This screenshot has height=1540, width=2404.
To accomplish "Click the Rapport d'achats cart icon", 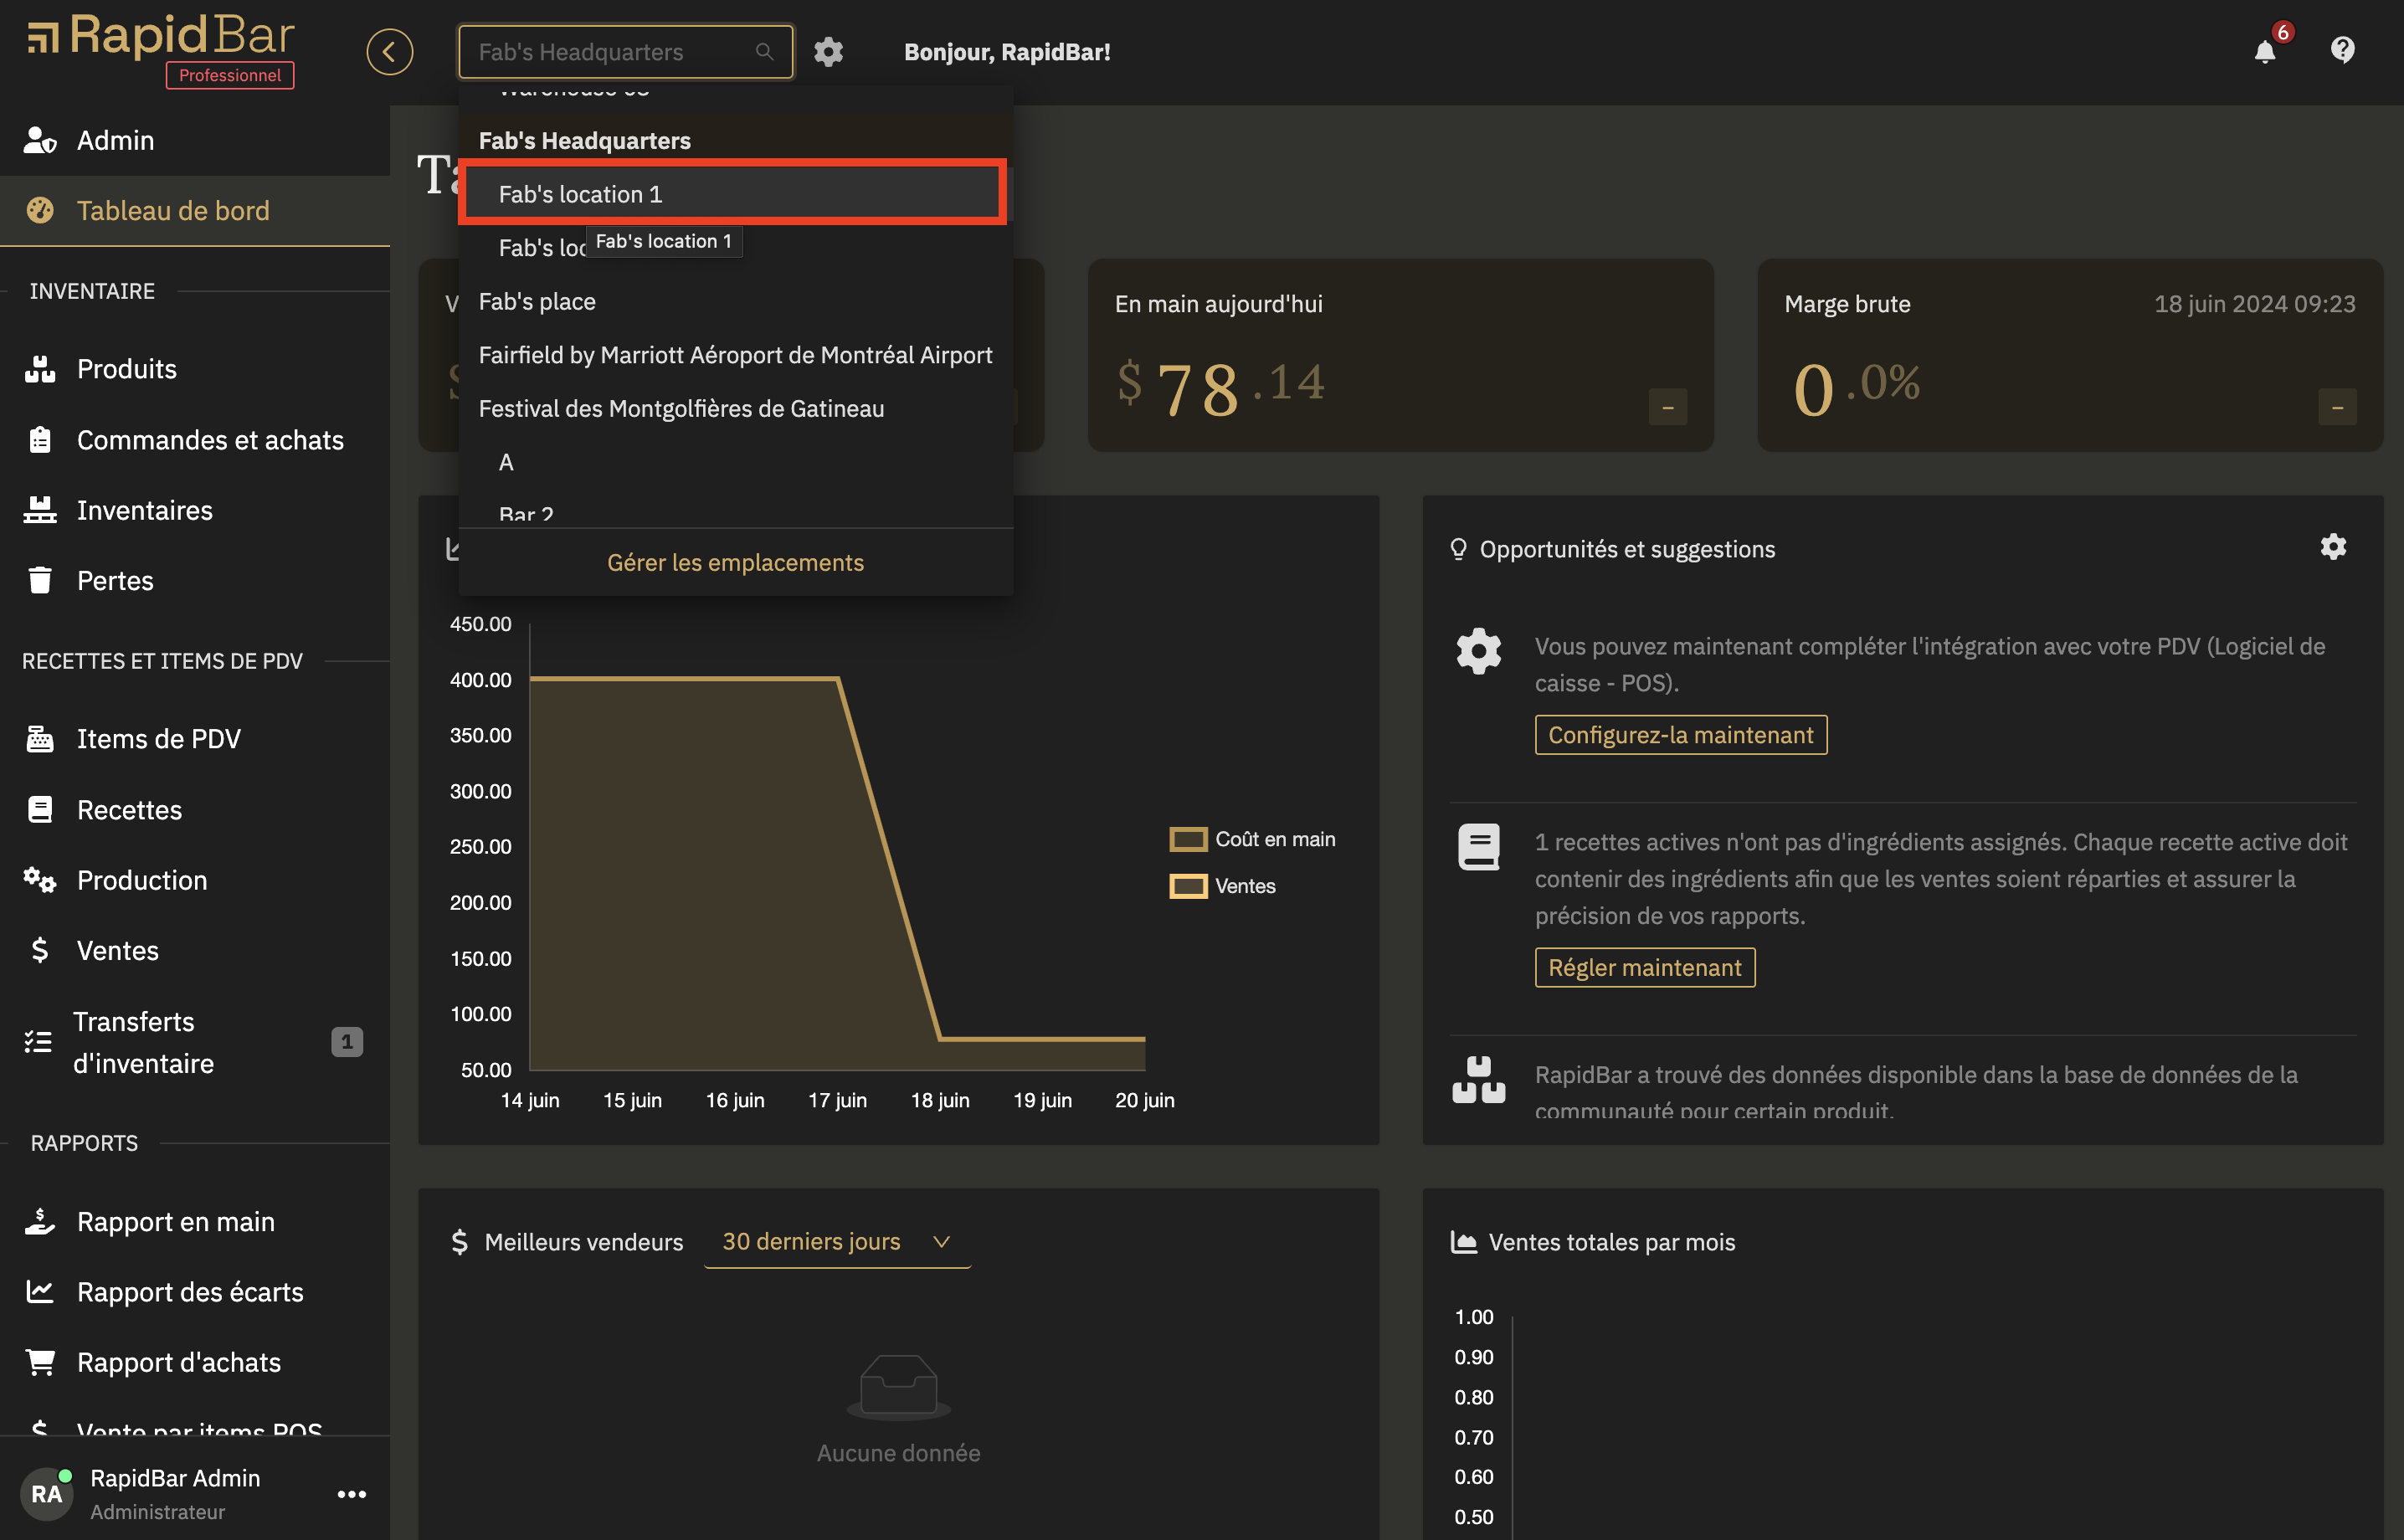I will pyautogui.click(x=40, y=1362).
